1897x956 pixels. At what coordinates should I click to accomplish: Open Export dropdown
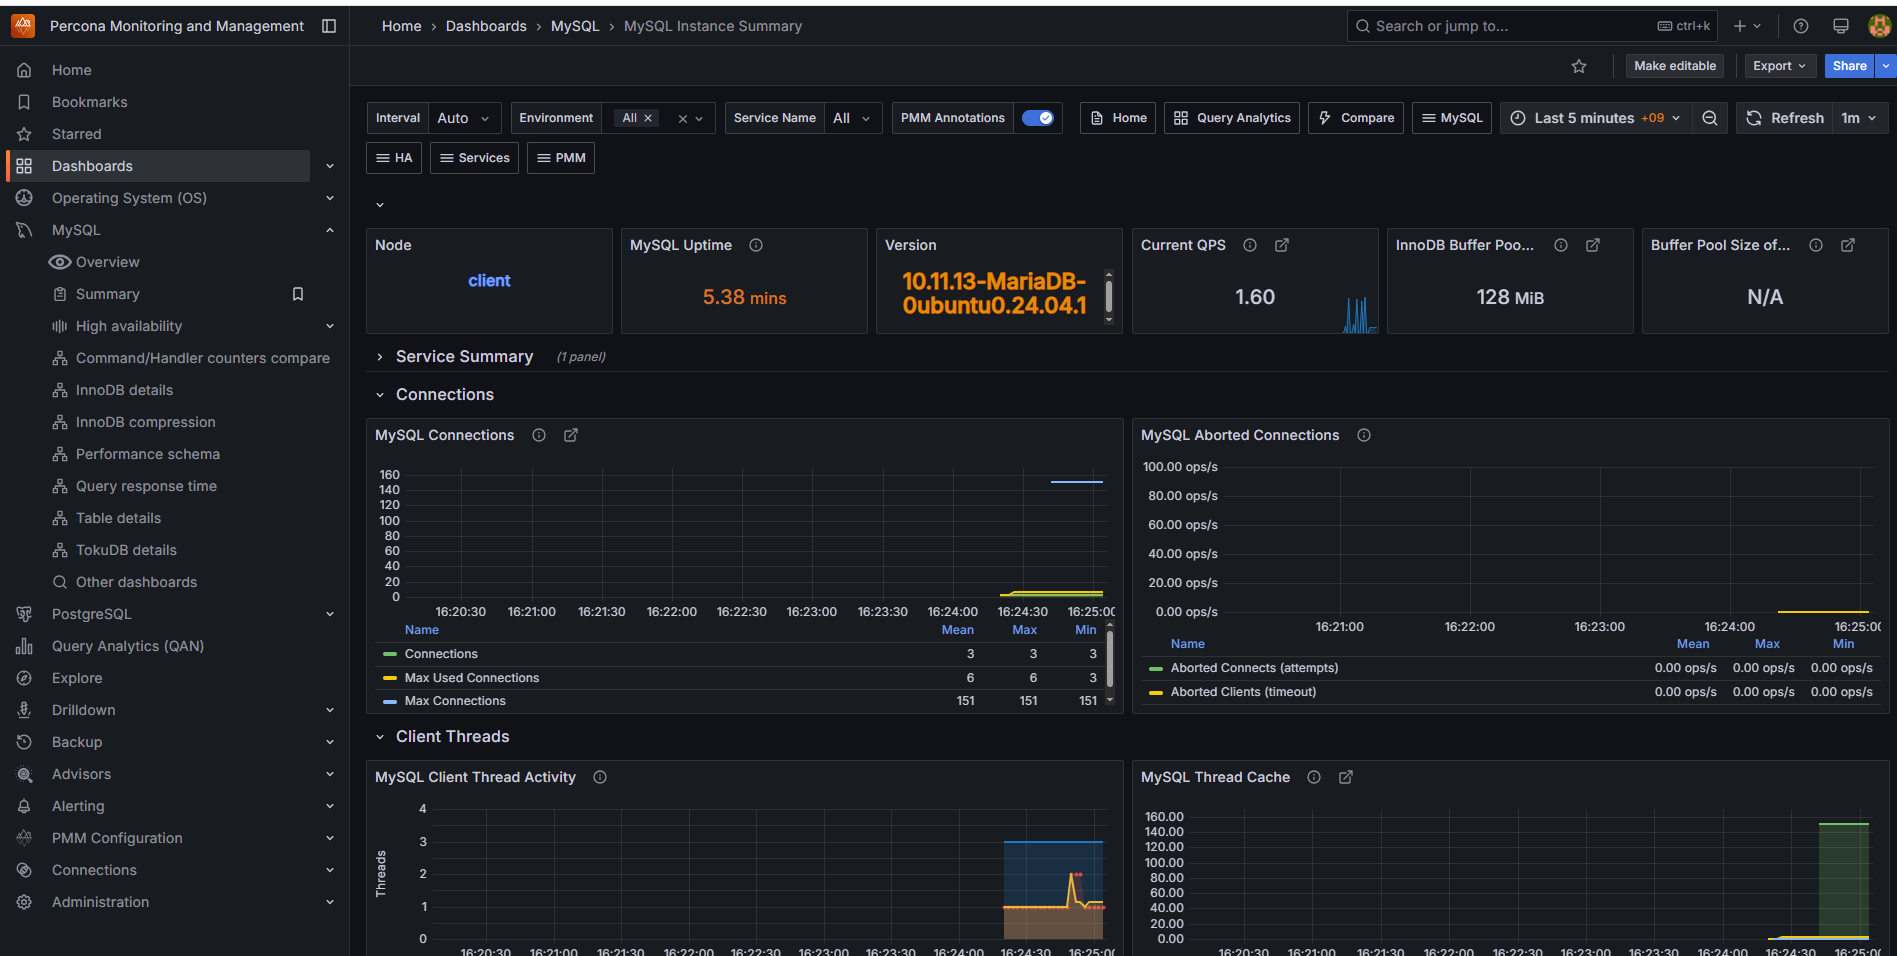[x=1779, y=66]
